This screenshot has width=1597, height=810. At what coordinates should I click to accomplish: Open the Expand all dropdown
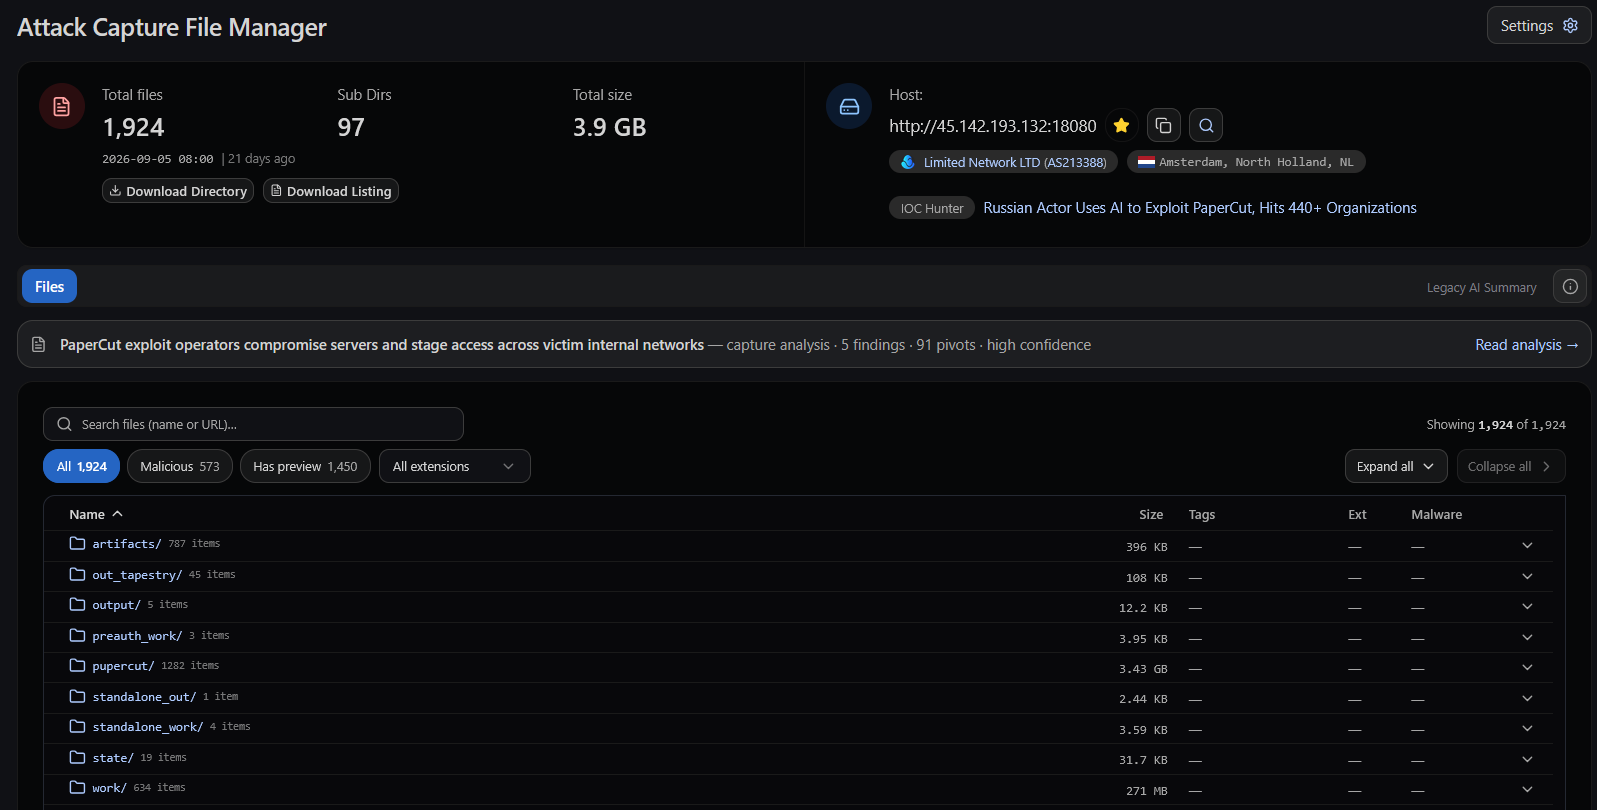click(1396, 466)
